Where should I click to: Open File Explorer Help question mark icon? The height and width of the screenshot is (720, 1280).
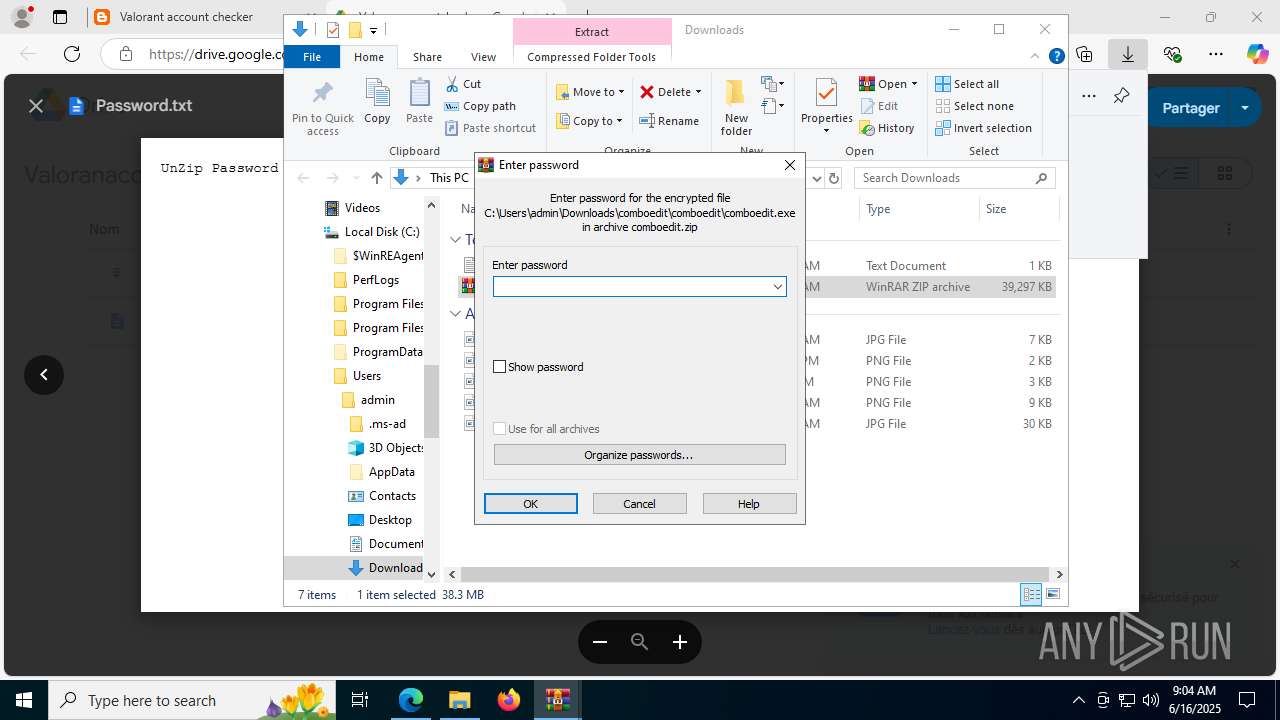[1056, 56]
